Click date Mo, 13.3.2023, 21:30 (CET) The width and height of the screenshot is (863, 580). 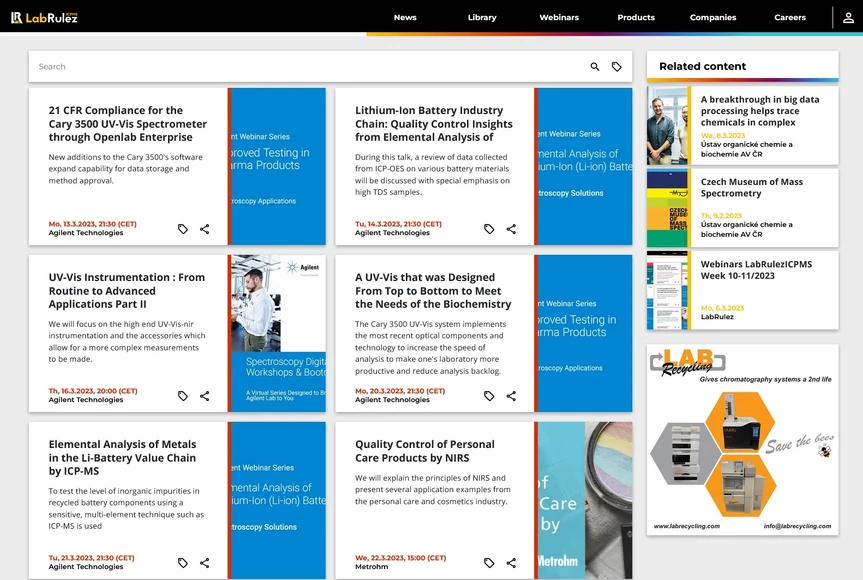coord(92,224)
